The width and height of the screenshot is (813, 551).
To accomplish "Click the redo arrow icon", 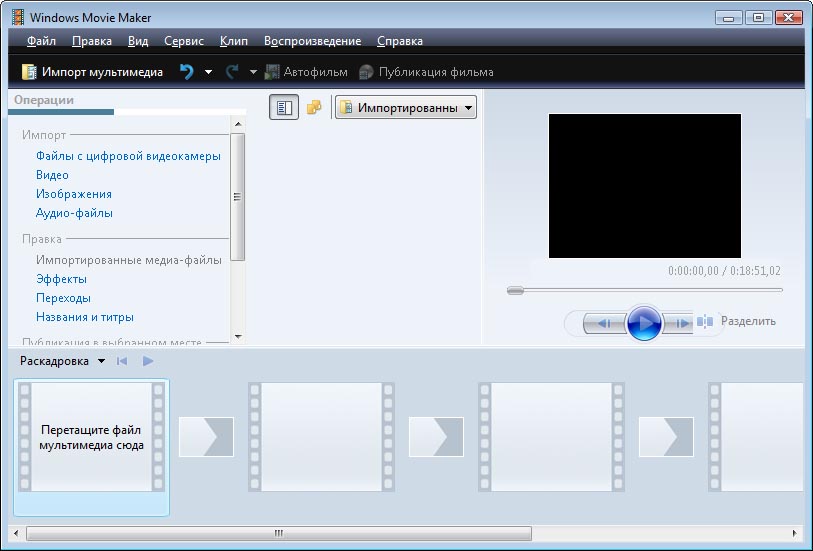I will click(232, 72).
